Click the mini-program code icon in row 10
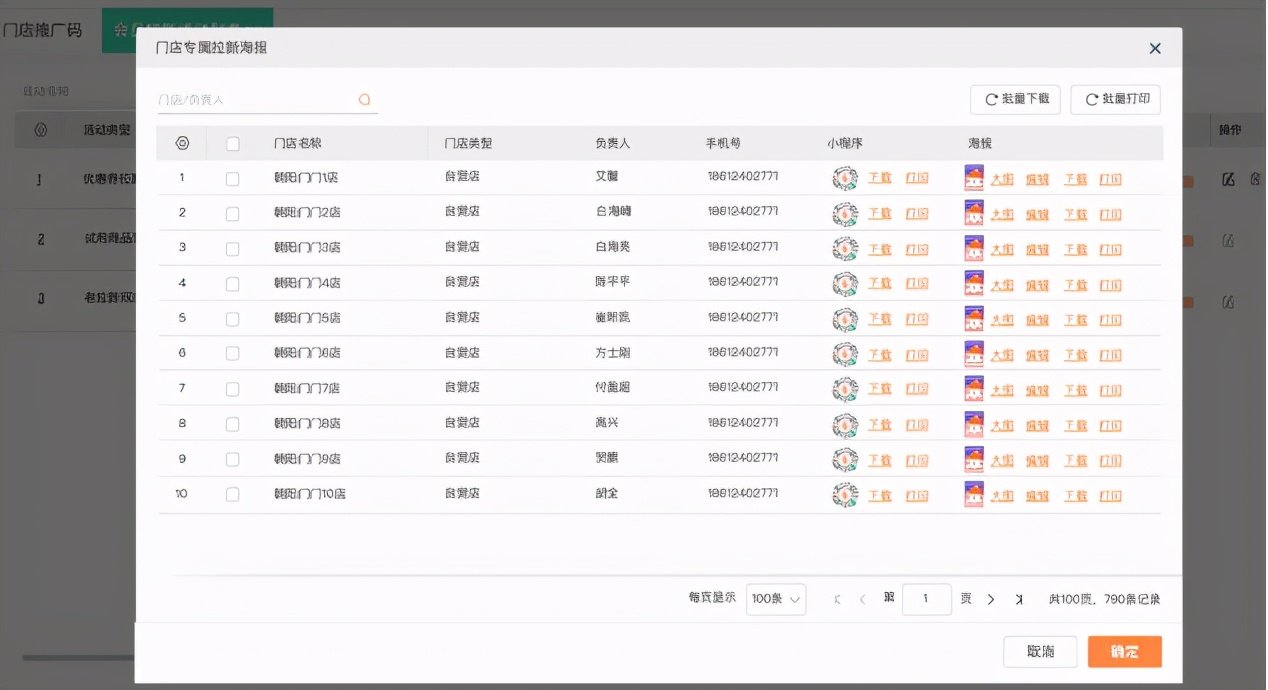Image resolution: width=1268 pixels, height=690 pixels. [845, 494]
